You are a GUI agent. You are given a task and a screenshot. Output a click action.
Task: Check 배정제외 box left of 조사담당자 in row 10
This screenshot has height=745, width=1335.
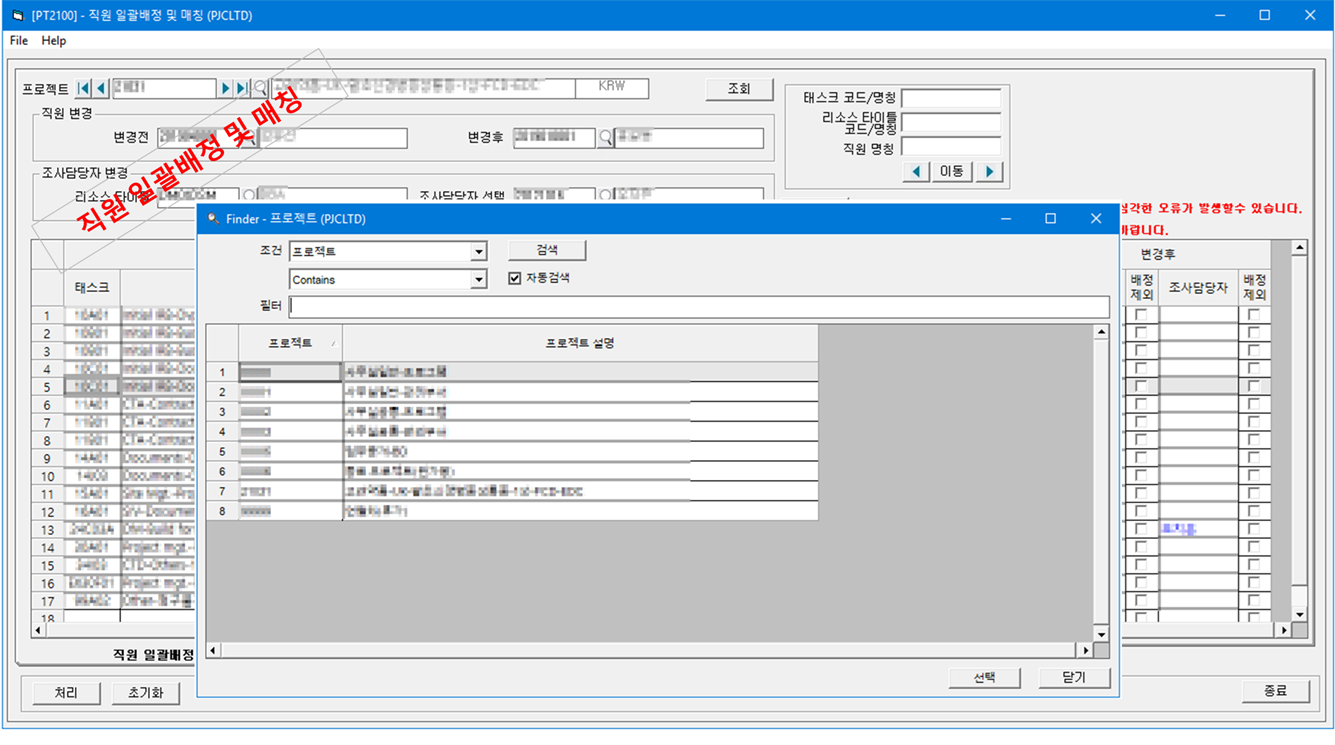[x=1141, y=476]
